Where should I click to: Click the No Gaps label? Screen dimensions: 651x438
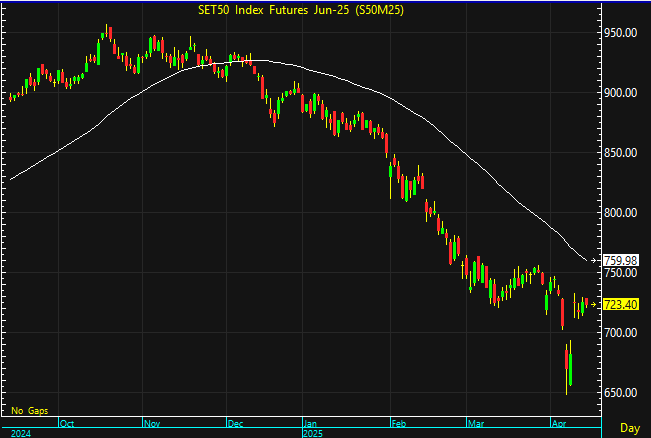pyautogui.click(x=29, y=411)
